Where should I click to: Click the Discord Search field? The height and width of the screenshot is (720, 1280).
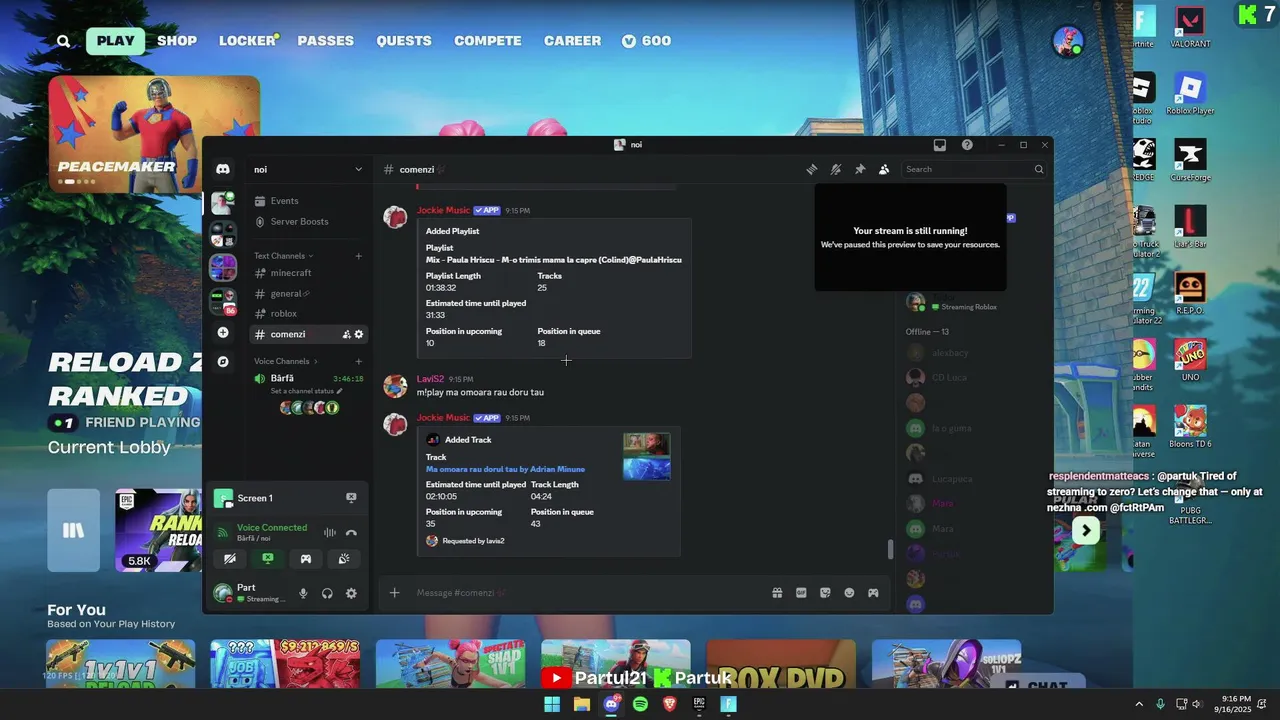pos(975,169)
